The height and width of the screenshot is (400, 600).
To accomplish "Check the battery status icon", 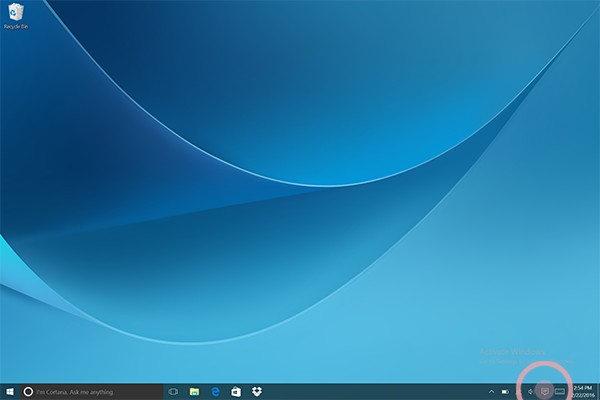I will coord(505,392).
